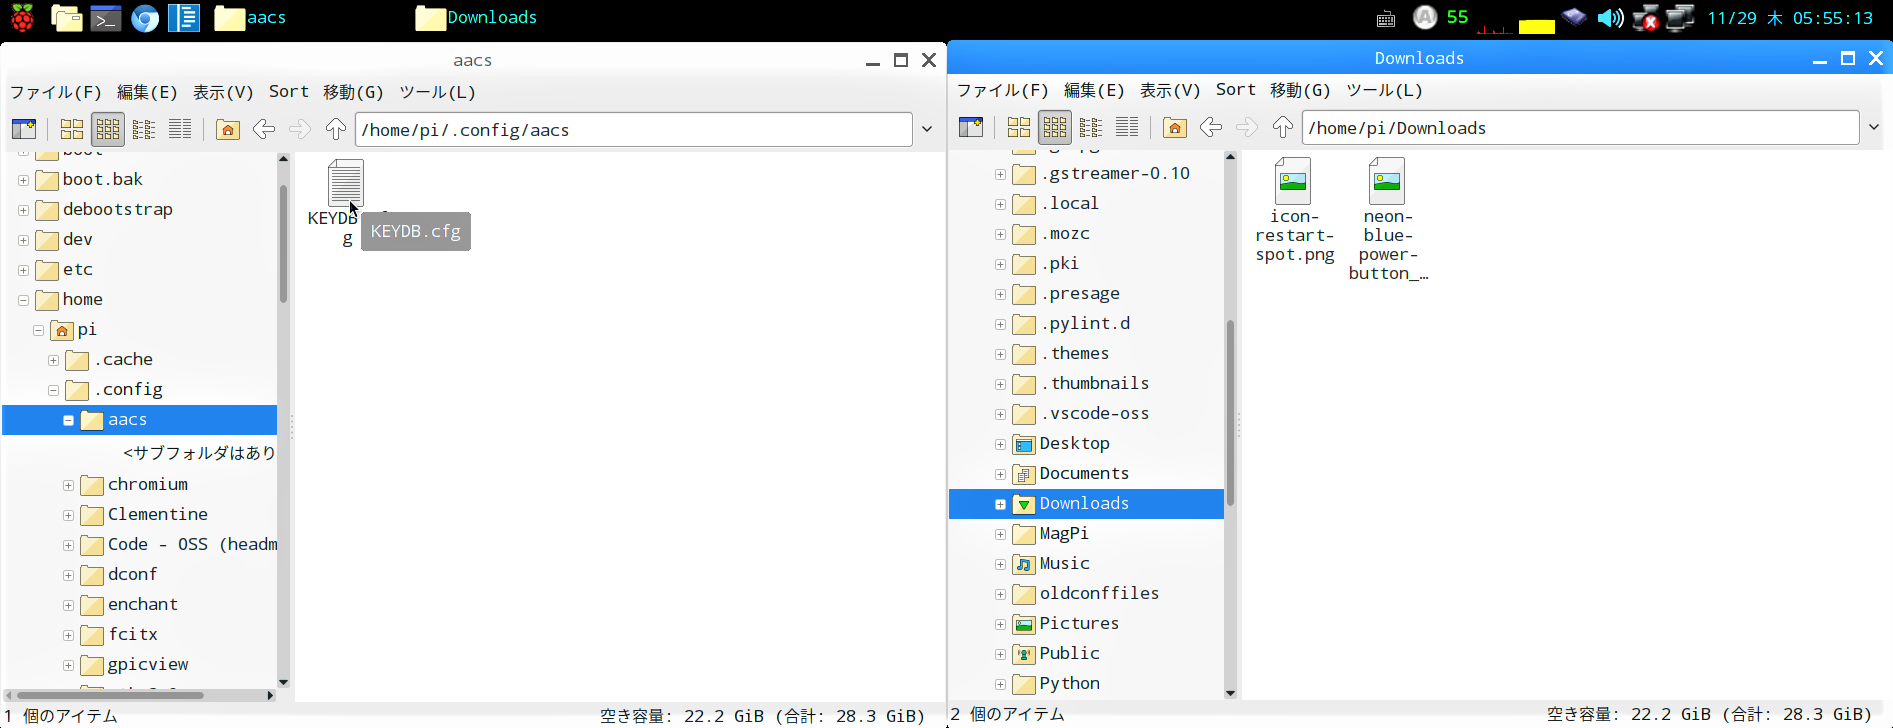Open Chromium browser from the taskbar

tap(145, 18)
